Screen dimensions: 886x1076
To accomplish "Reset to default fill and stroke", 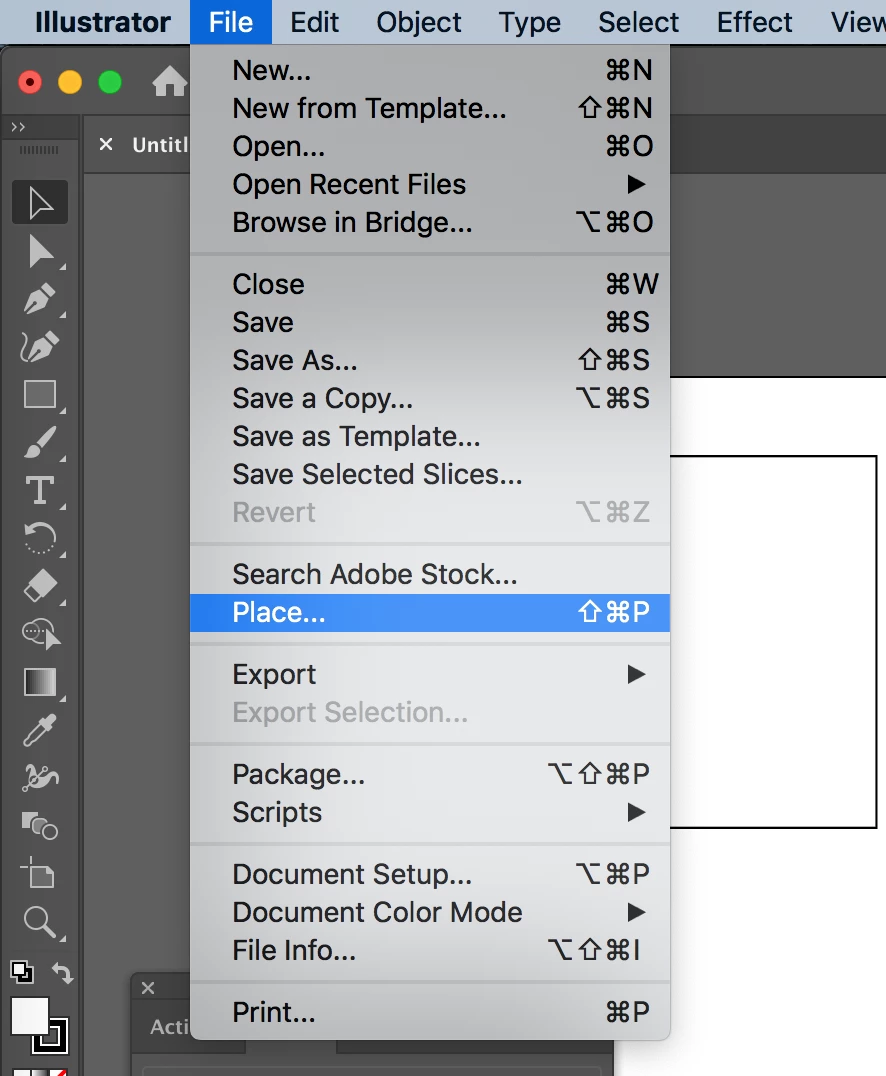I will (22, 972).
